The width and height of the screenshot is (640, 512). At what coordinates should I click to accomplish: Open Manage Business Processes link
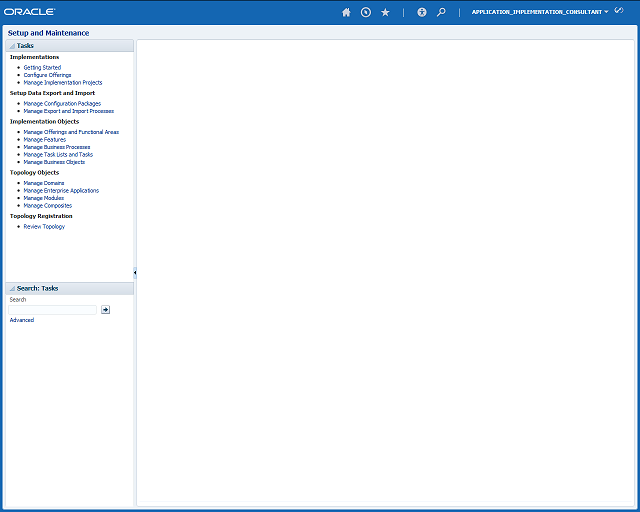click(57, 147)
